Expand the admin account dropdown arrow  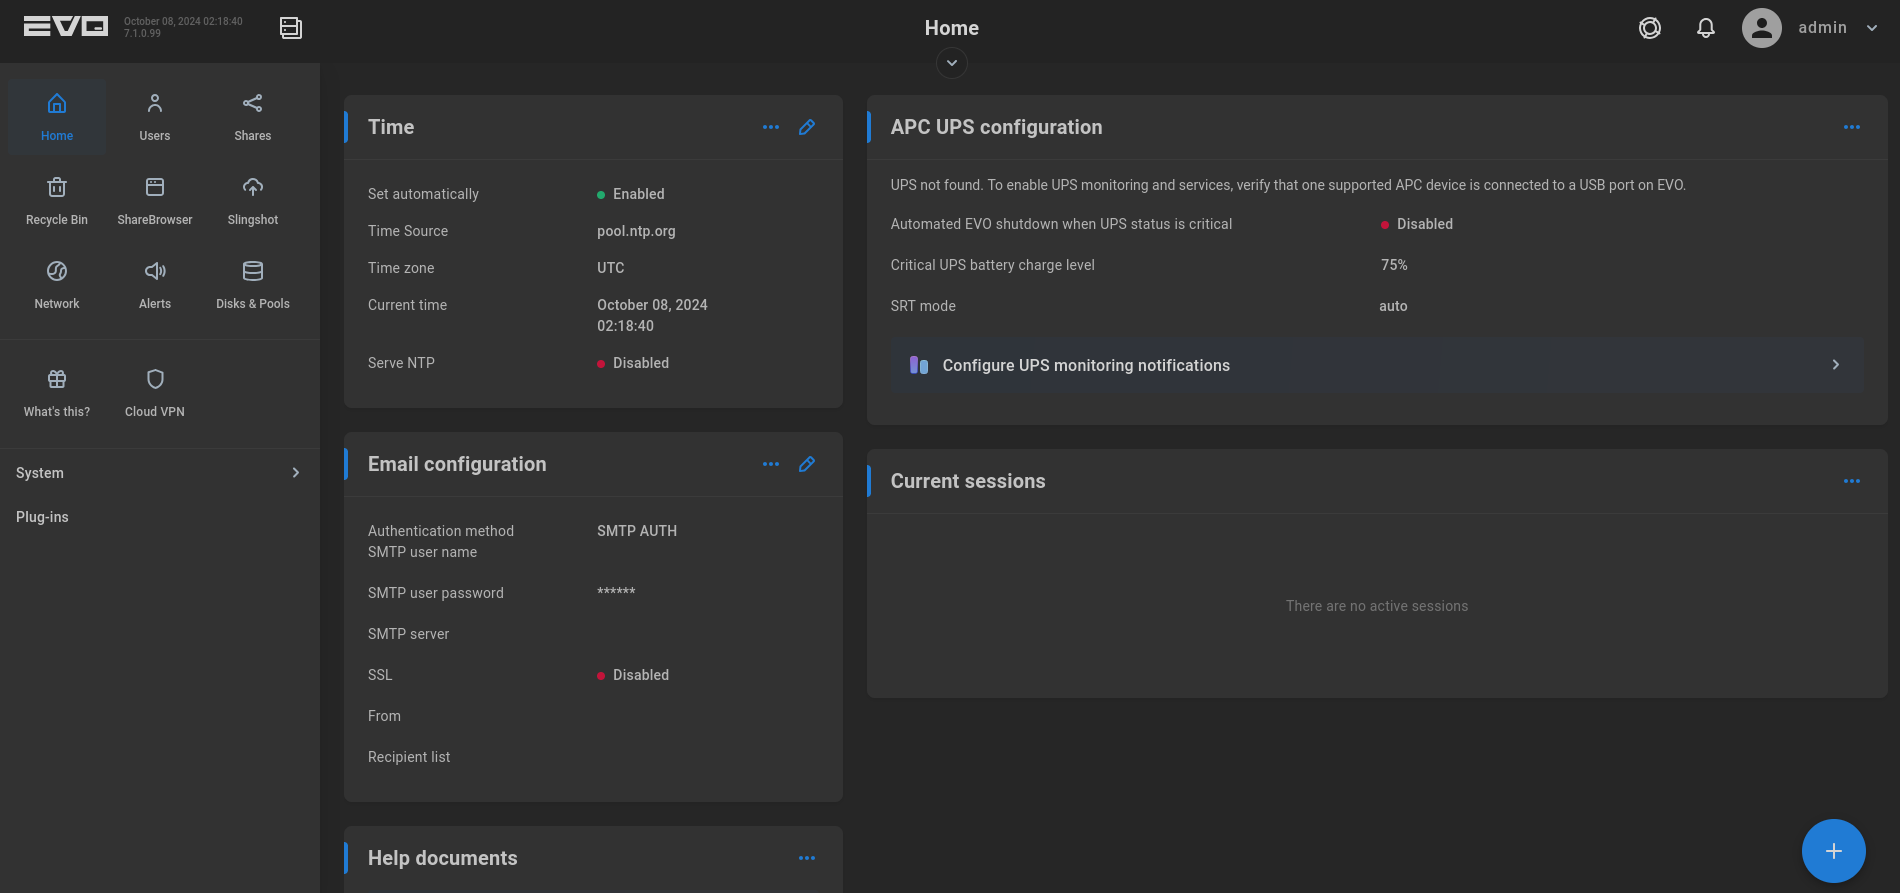click(1872, 28)
